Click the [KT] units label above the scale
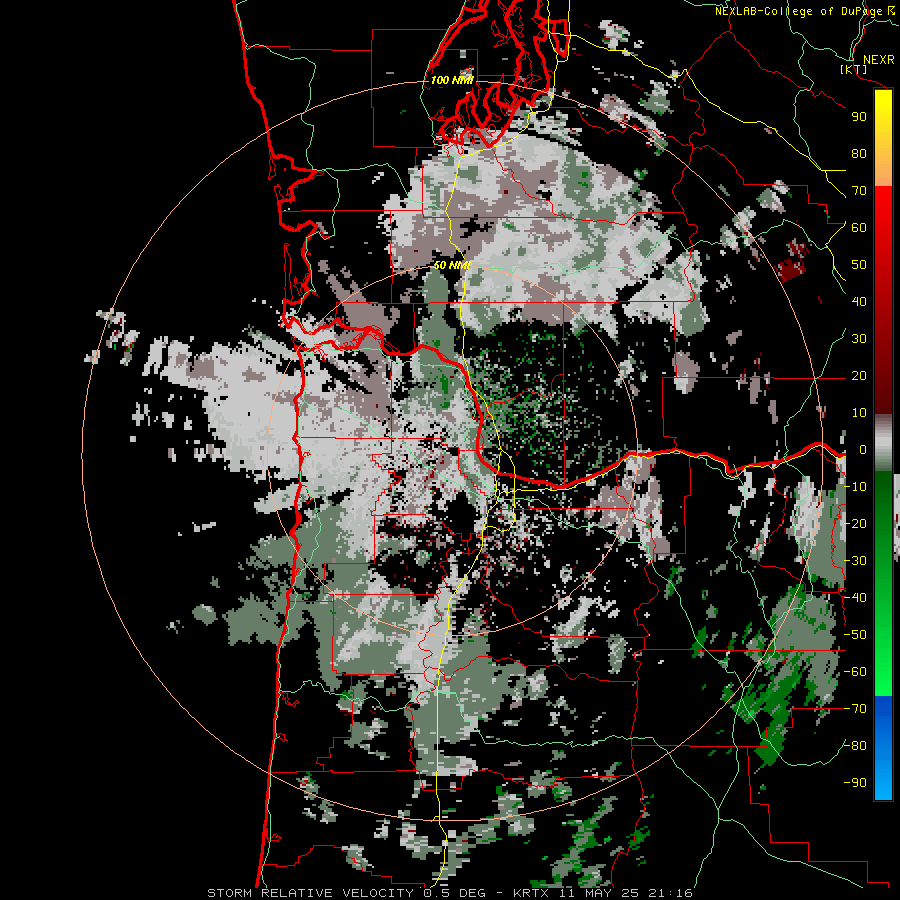Image resolution: width=900 pixels, height=900 pixels. (854, 70)
